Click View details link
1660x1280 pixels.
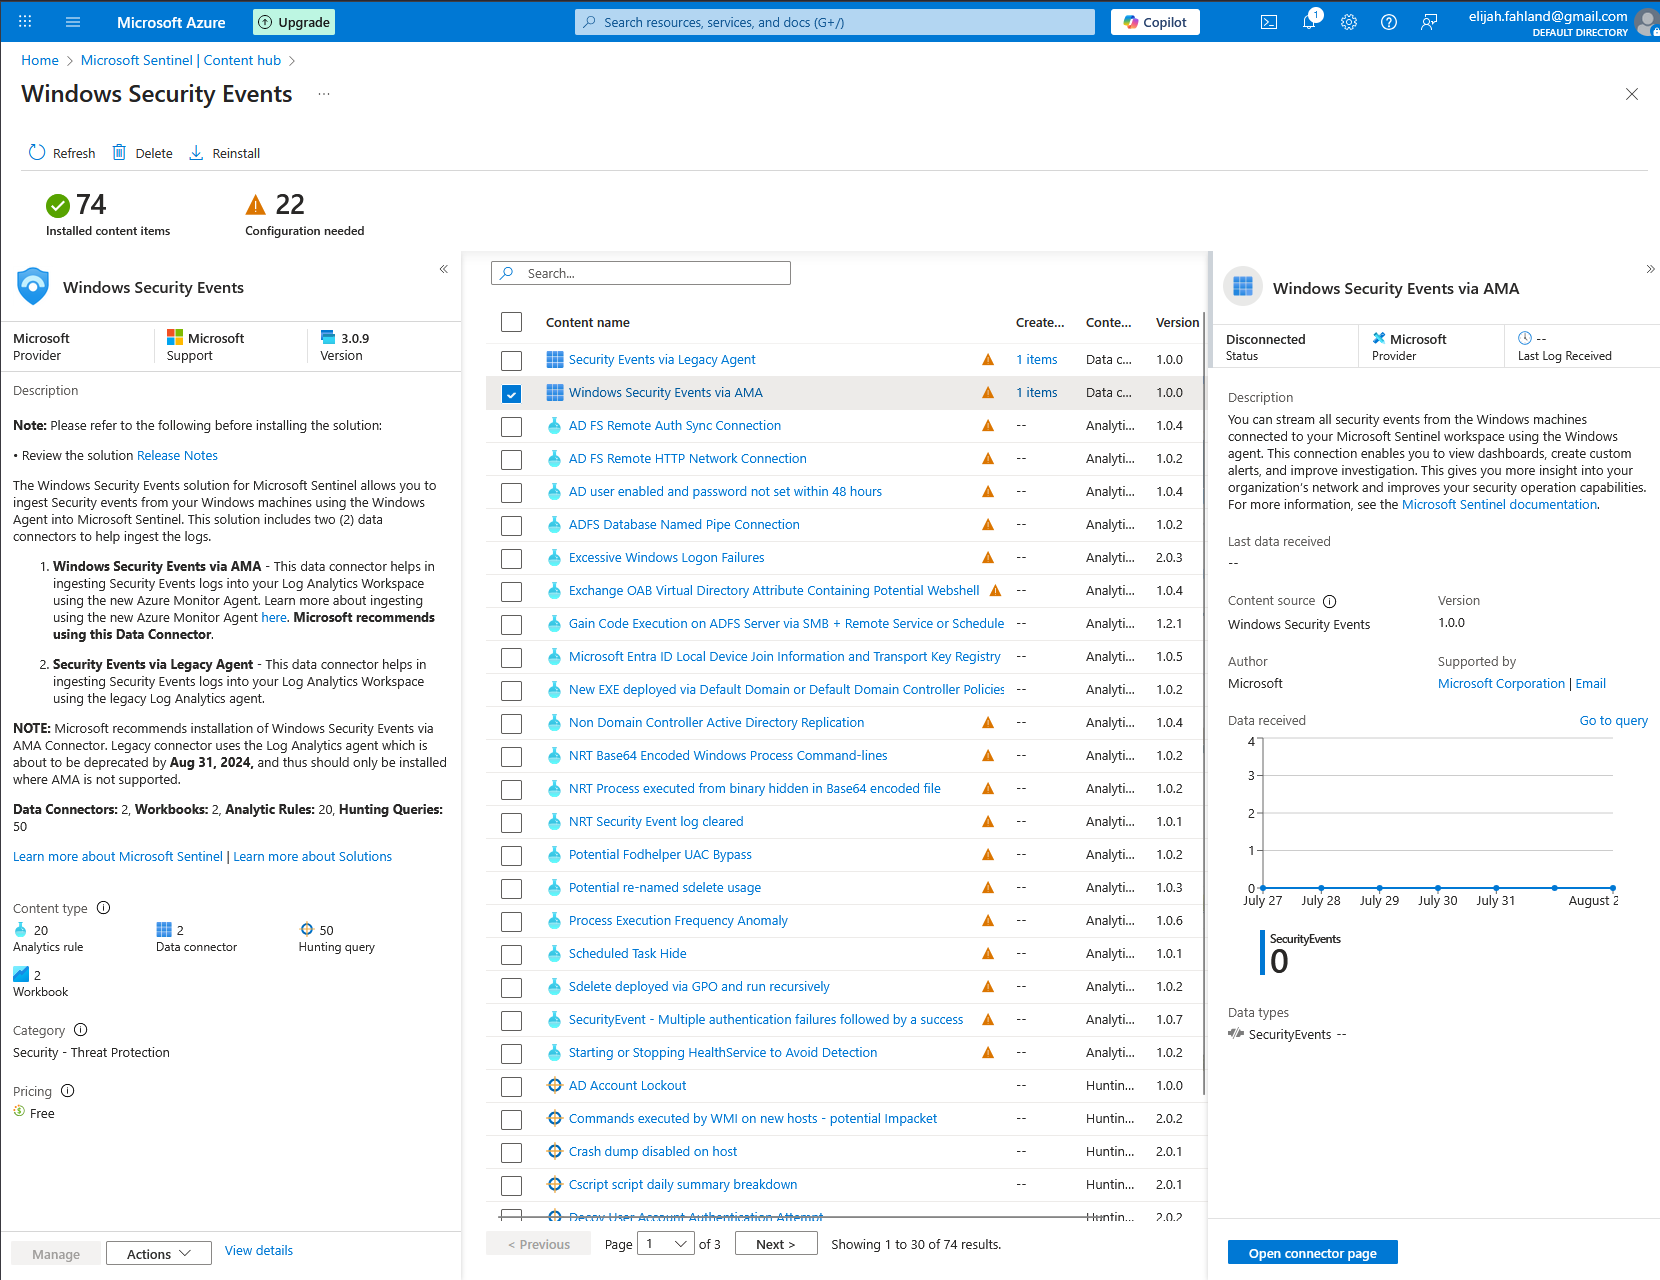259,1250
